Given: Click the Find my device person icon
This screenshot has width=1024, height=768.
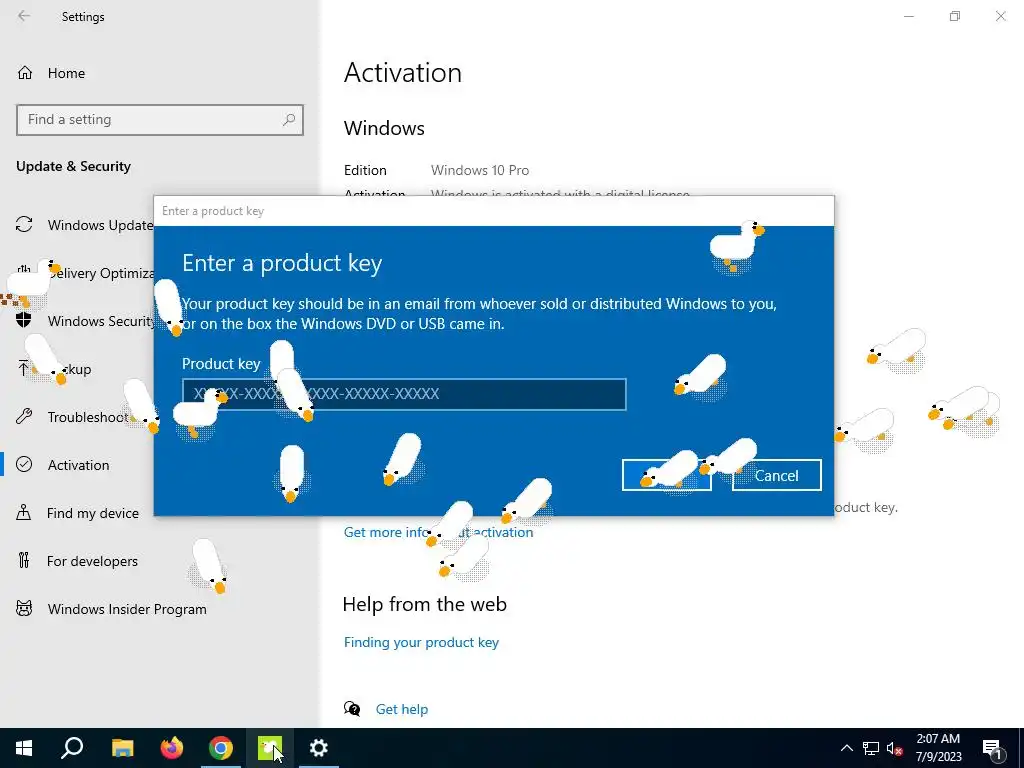Looking at the screenshot, I should pos(24,512).
